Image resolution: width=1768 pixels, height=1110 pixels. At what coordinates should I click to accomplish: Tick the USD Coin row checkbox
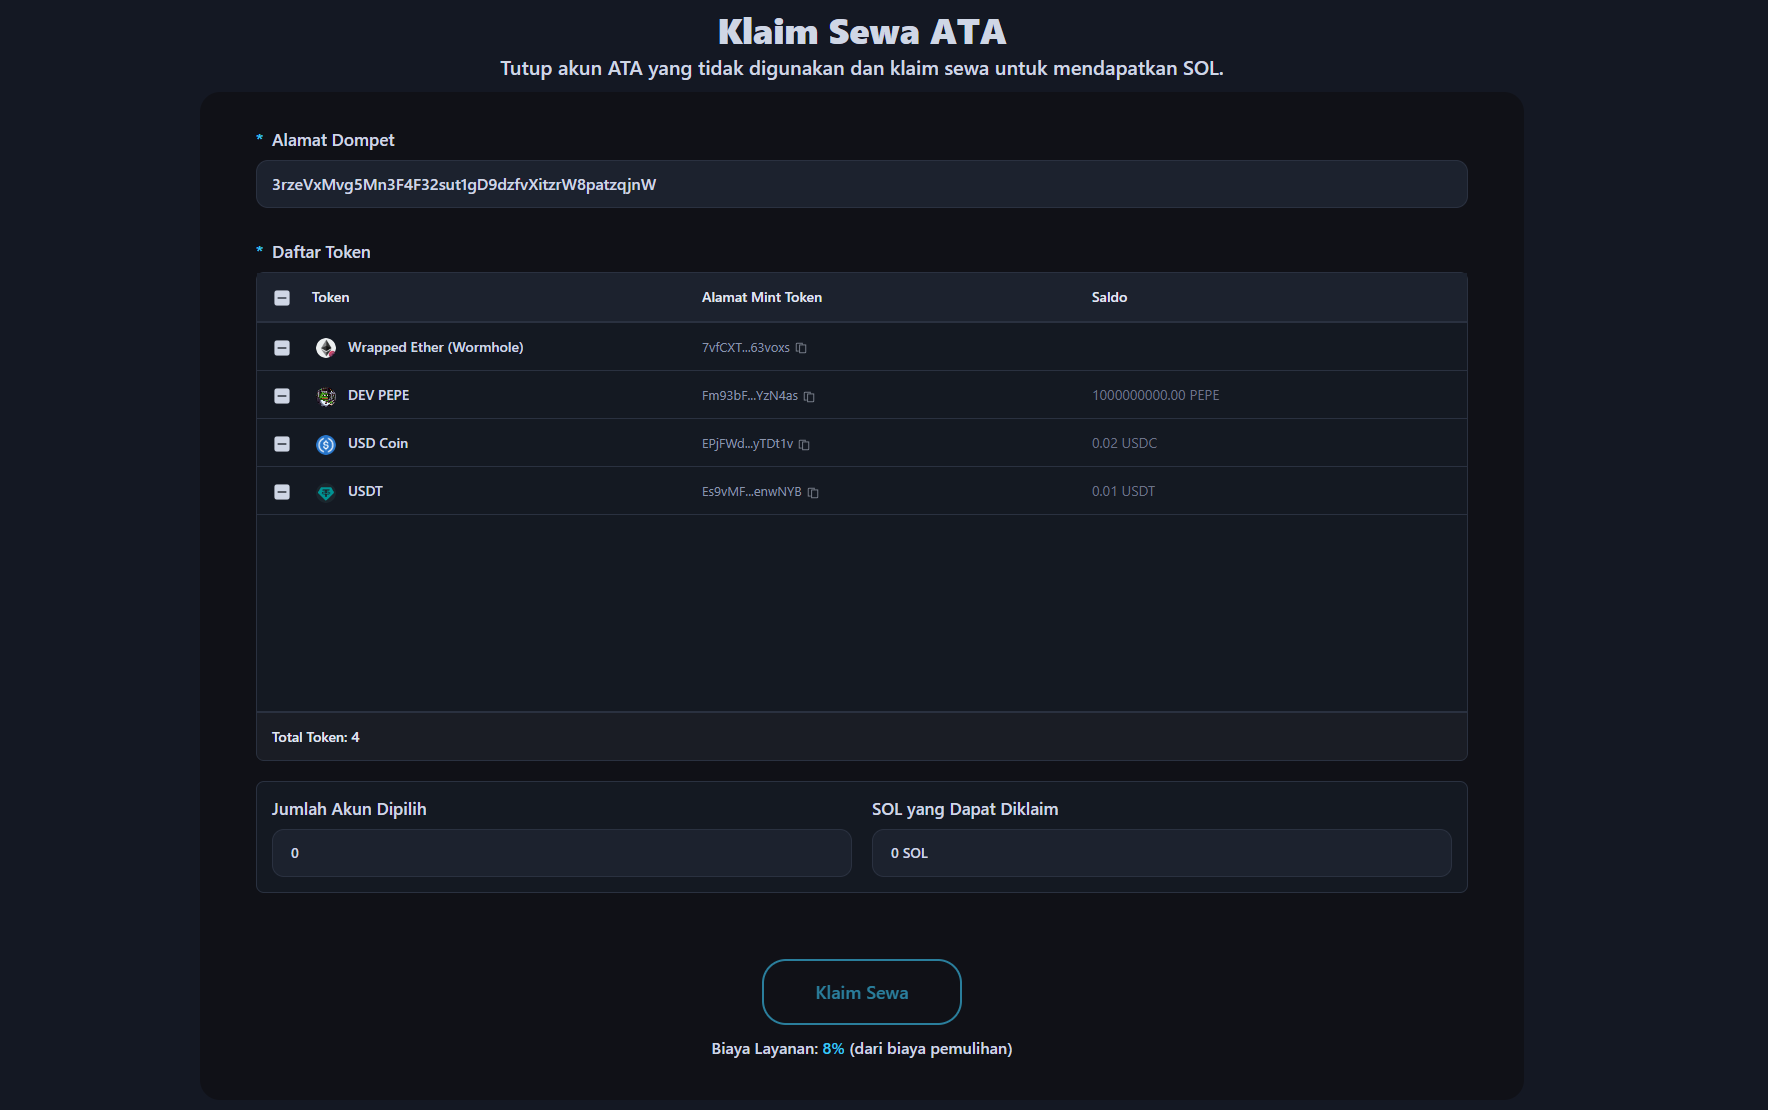[x=282, y=444]
